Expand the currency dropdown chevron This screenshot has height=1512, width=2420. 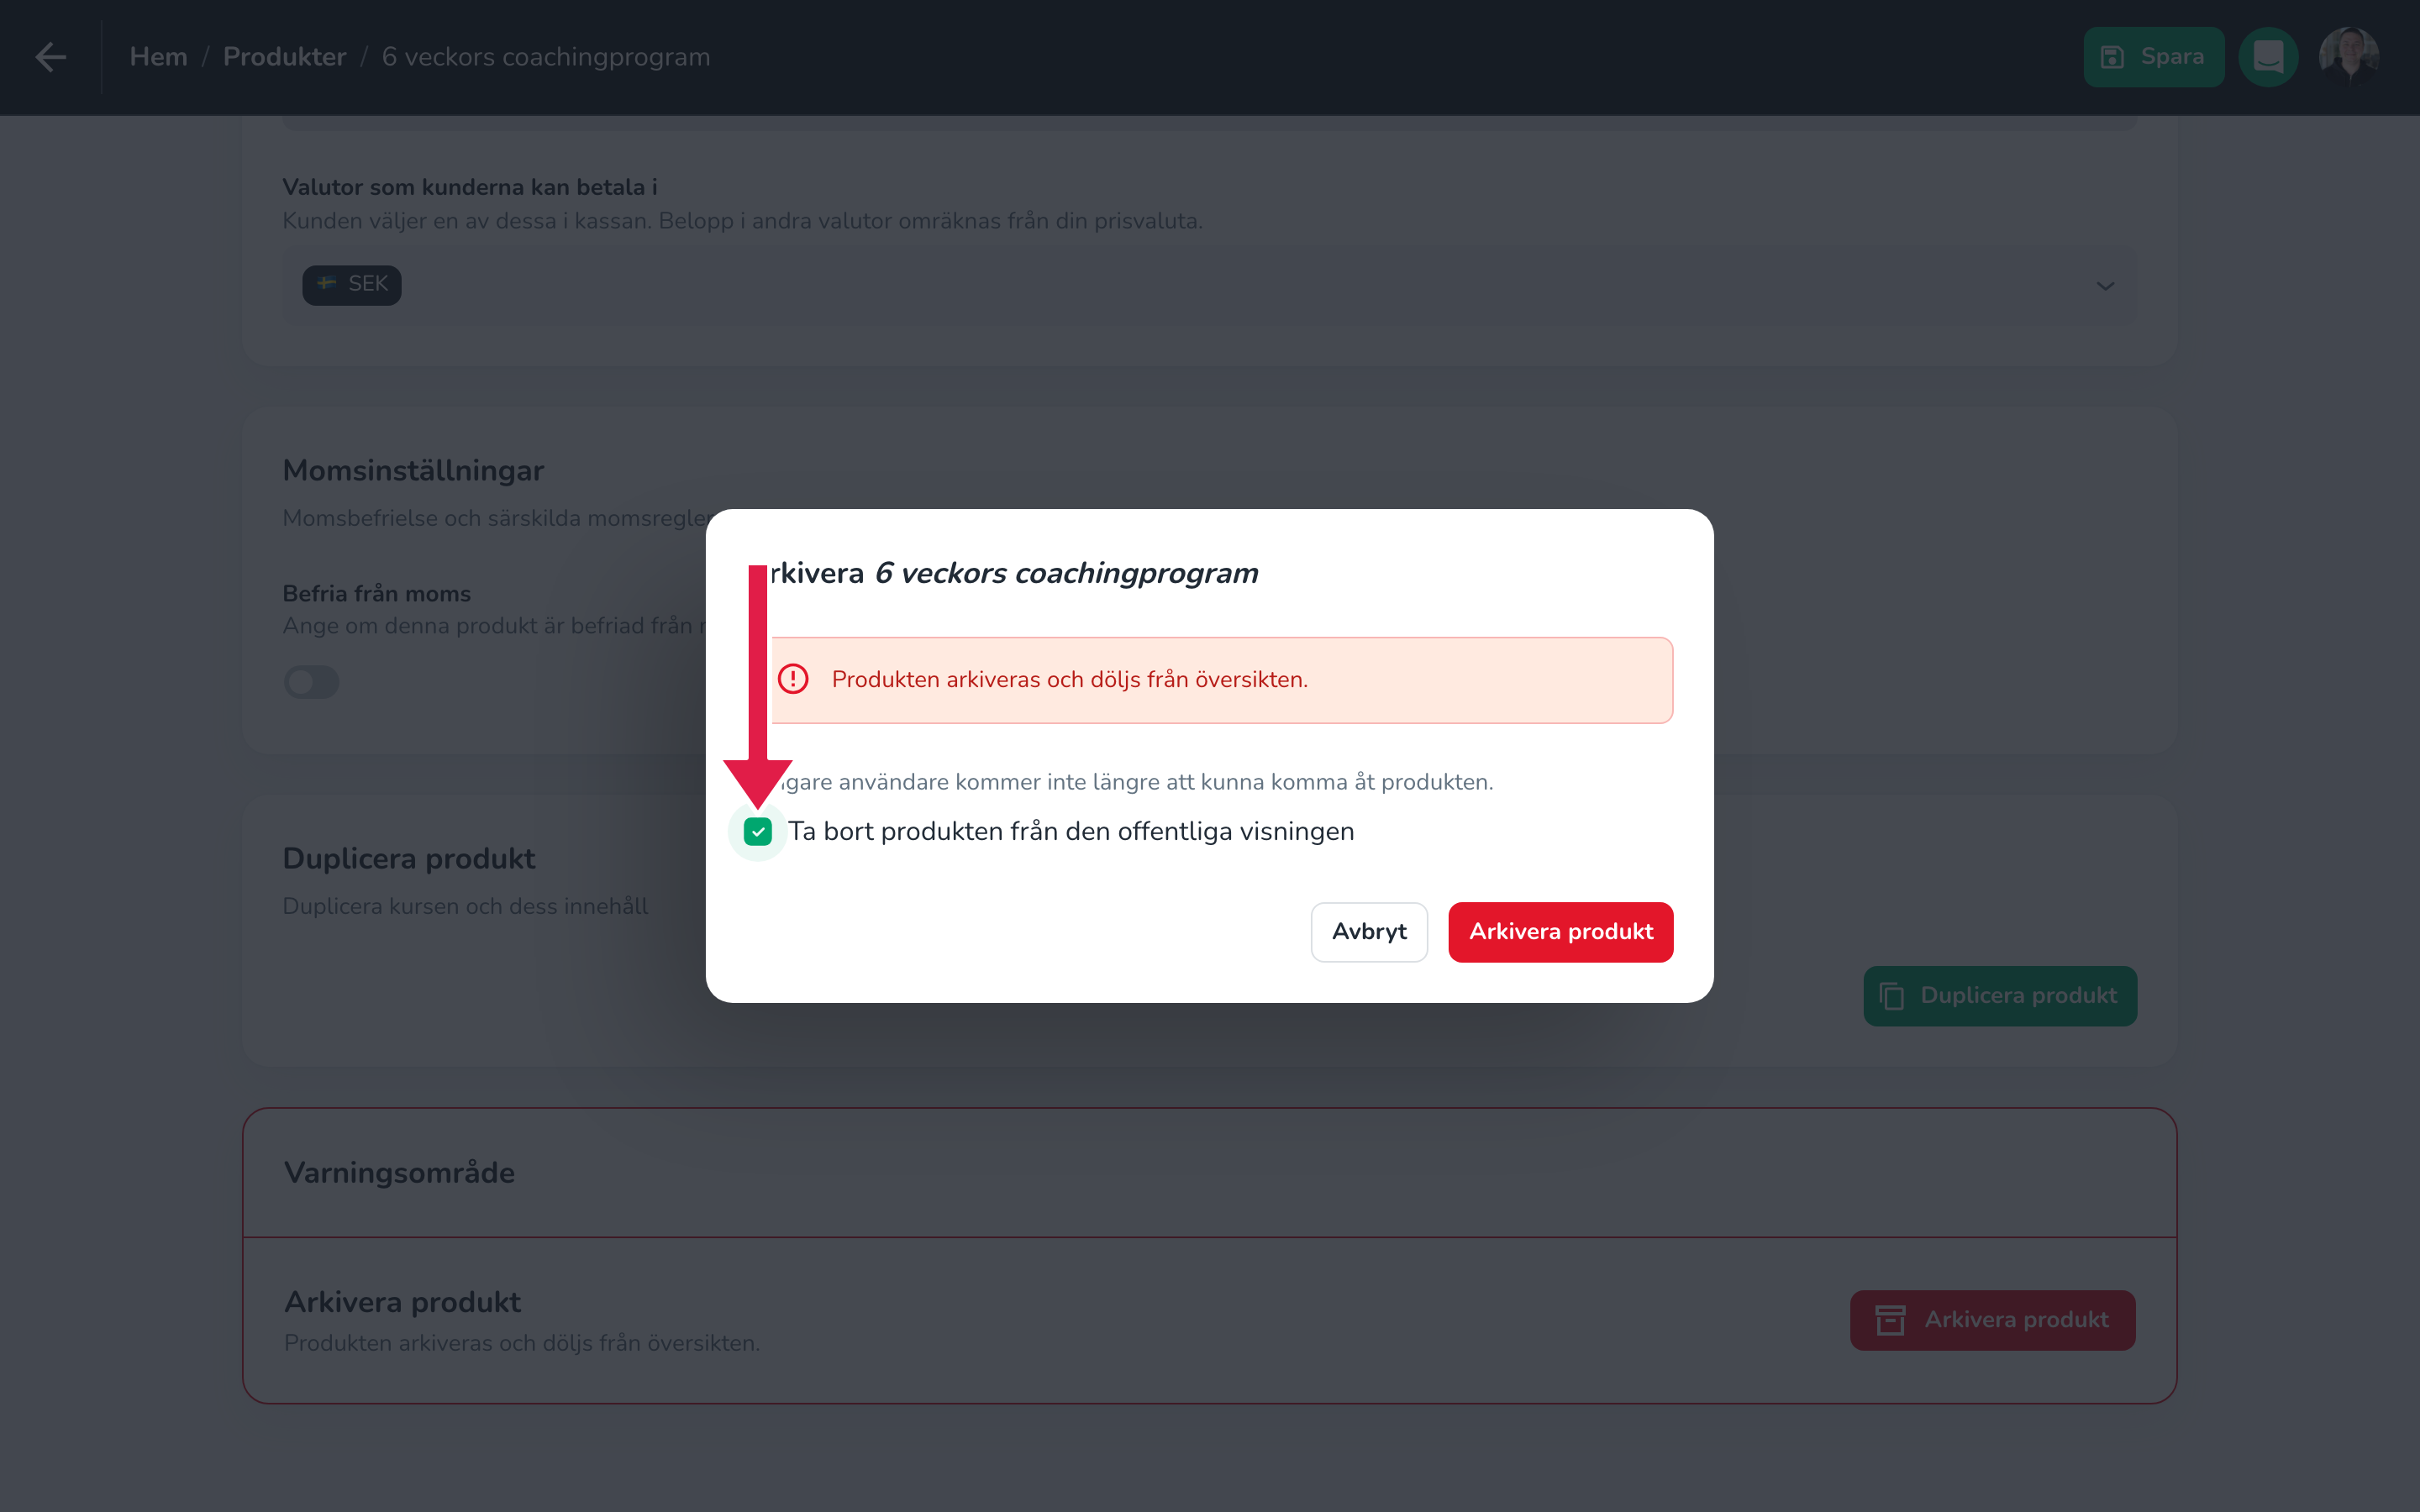[2105, 286]
